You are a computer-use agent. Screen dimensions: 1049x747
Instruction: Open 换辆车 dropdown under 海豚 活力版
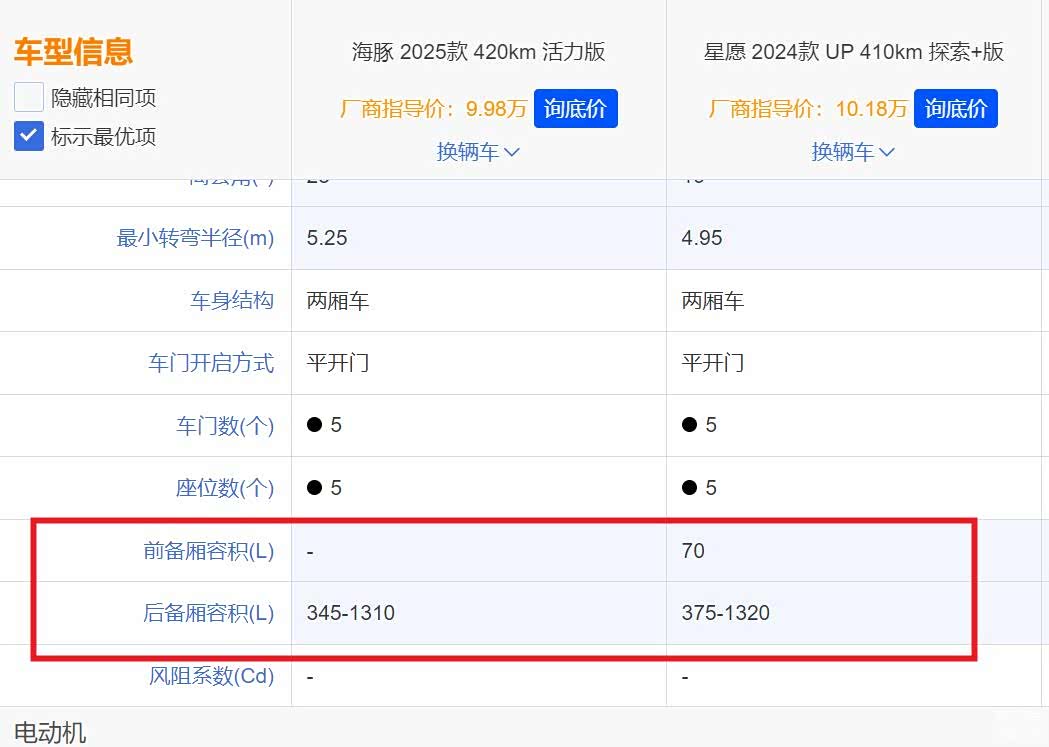(x=478, y=152)
